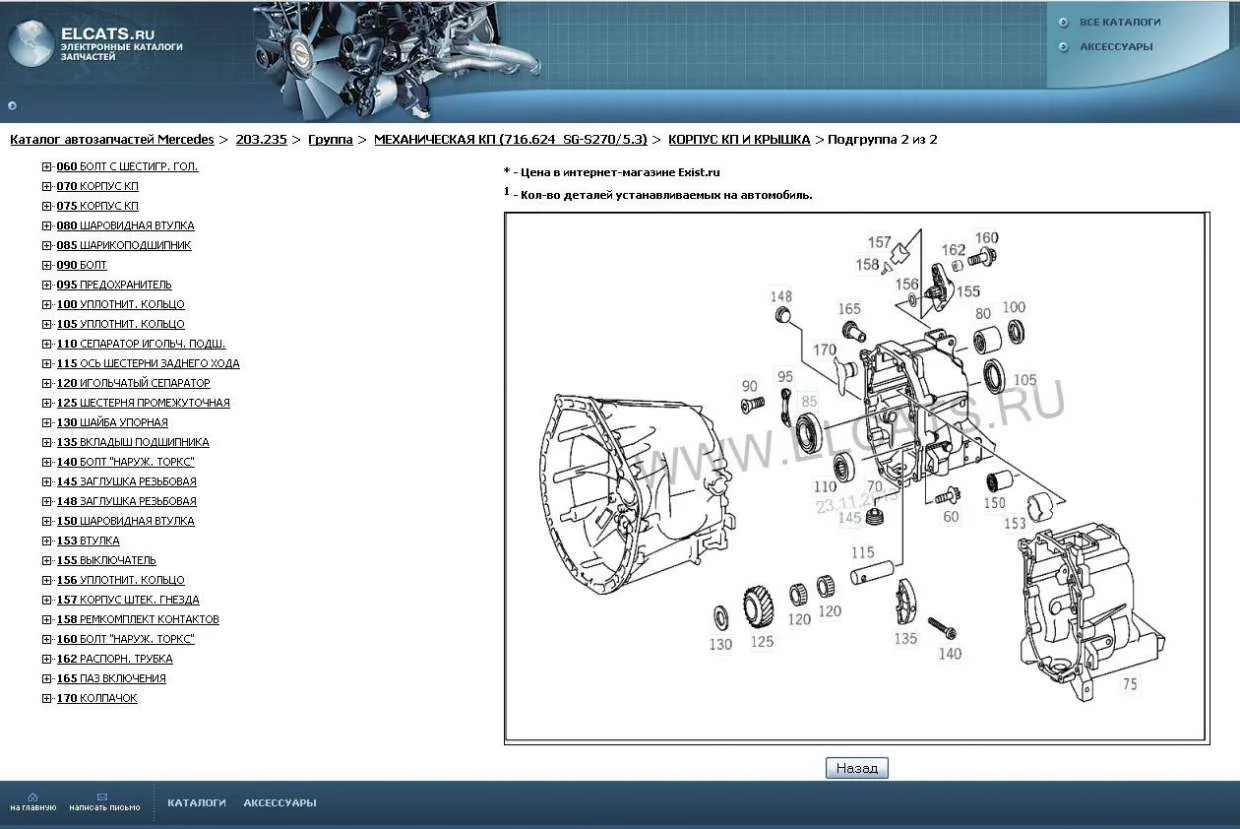The image size is (1240, 829).
Task: Open АКСЕССУАРЫ in the header menu
Action: click(1116, 47)
